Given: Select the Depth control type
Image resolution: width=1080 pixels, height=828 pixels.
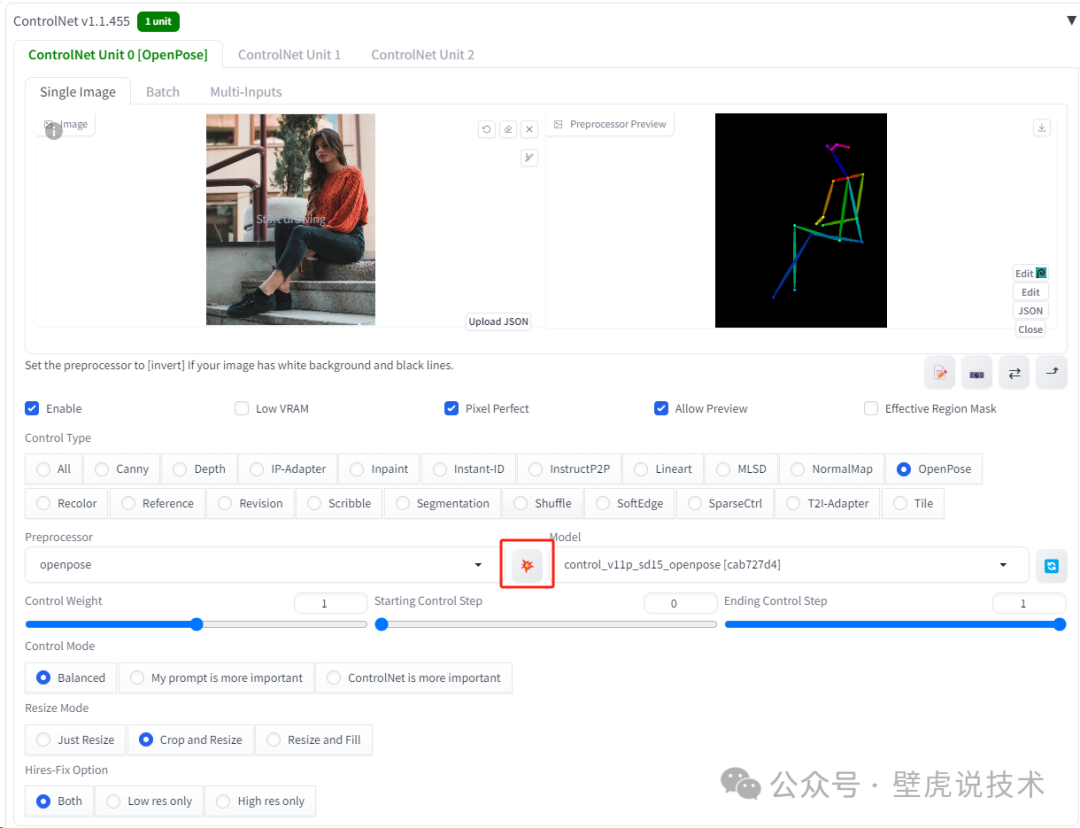Looking at the screenshot, I should (199, 469).
